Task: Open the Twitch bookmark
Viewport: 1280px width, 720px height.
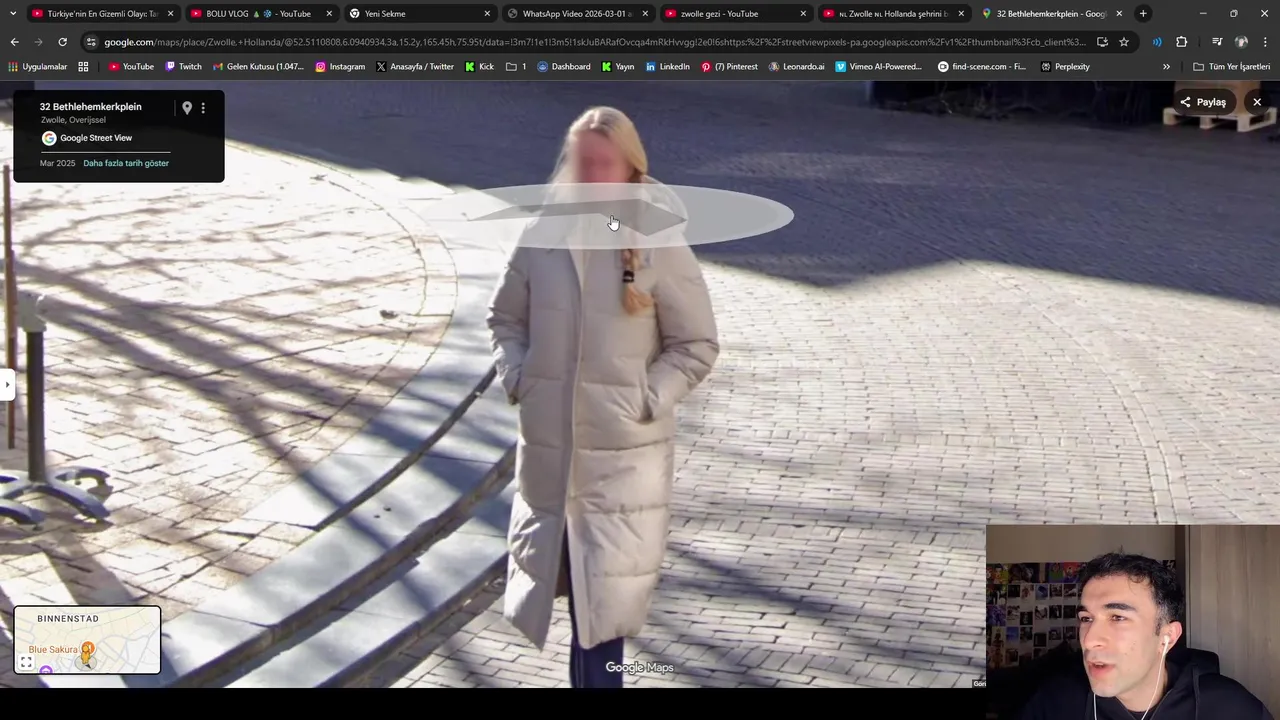Action: point(183,66)
